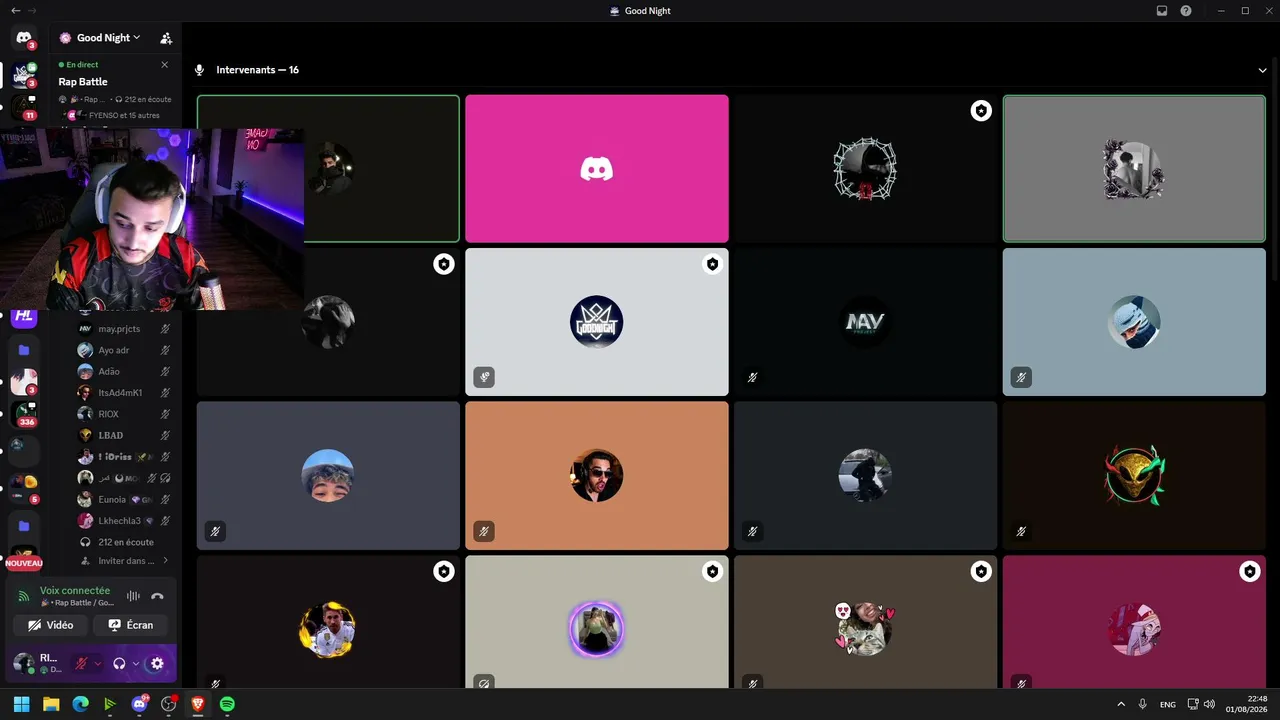Image resolution: width=1280 pixels, height=720 pixels.
Task: Show the 212 en écoute listeners
Action: pos(124,542)
